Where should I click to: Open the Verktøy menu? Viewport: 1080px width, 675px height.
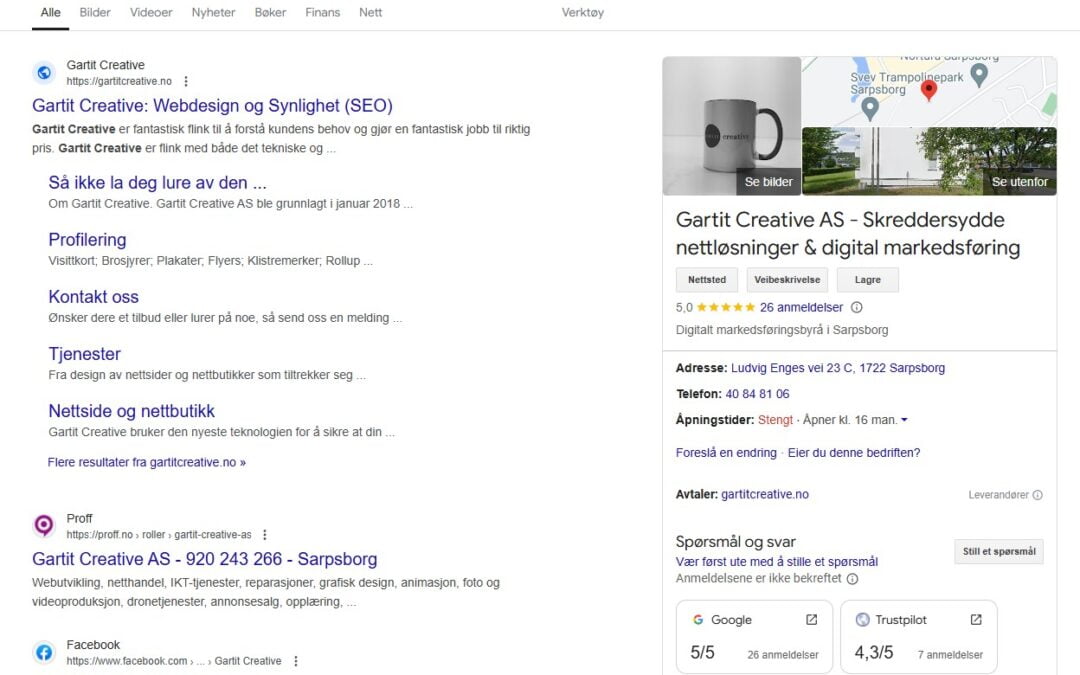point(582,13)
